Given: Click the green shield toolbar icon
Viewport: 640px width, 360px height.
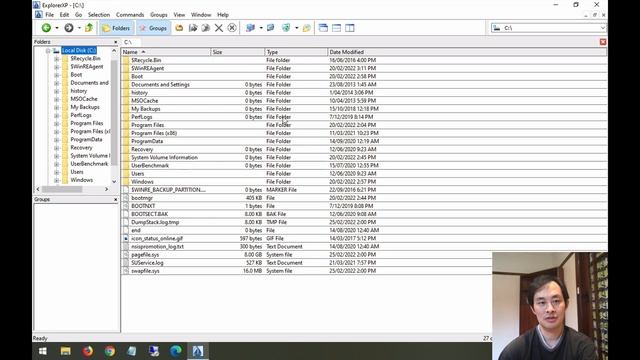Looking at the screenshot, I should tap(286, 28).
